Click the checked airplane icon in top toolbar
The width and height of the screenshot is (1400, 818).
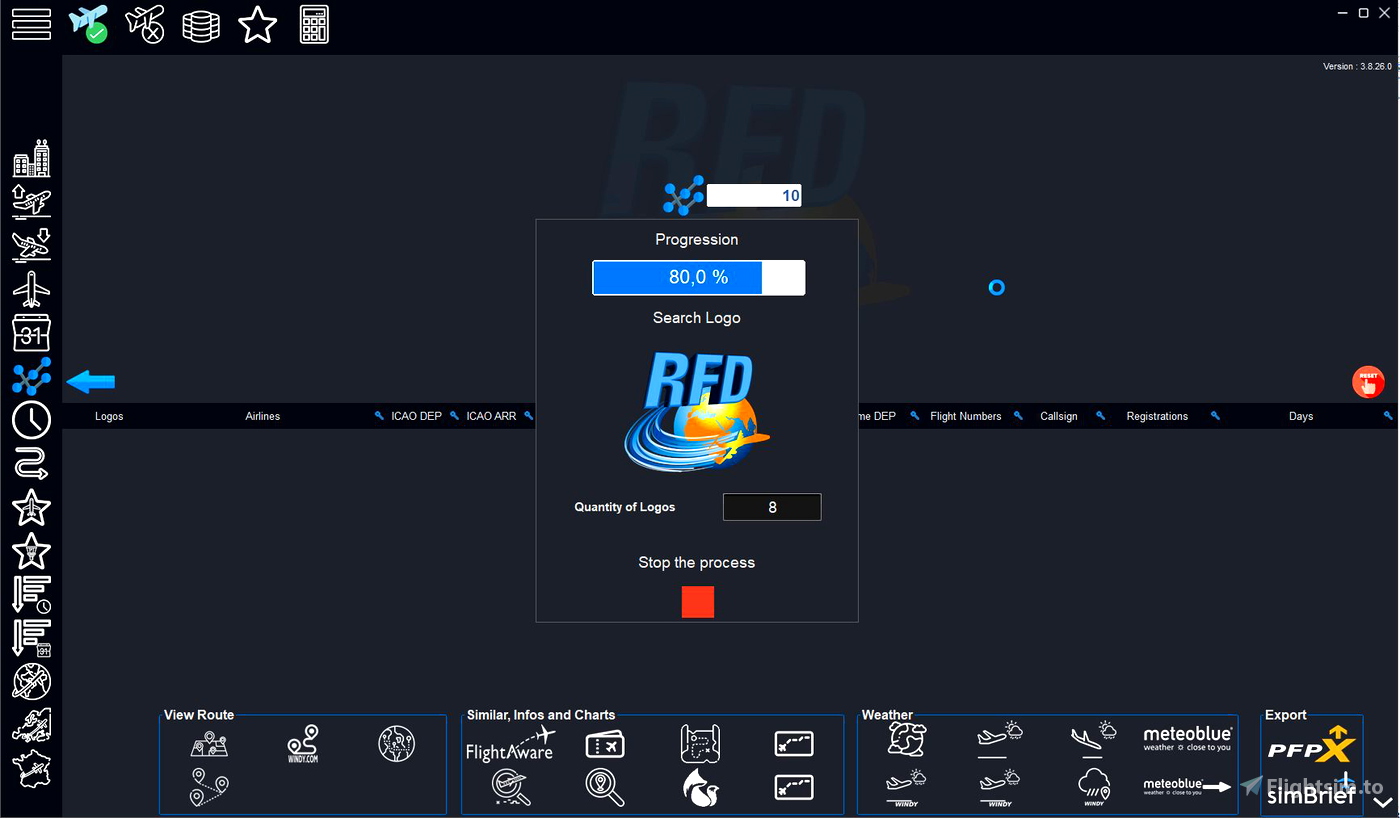pos(88,25)
